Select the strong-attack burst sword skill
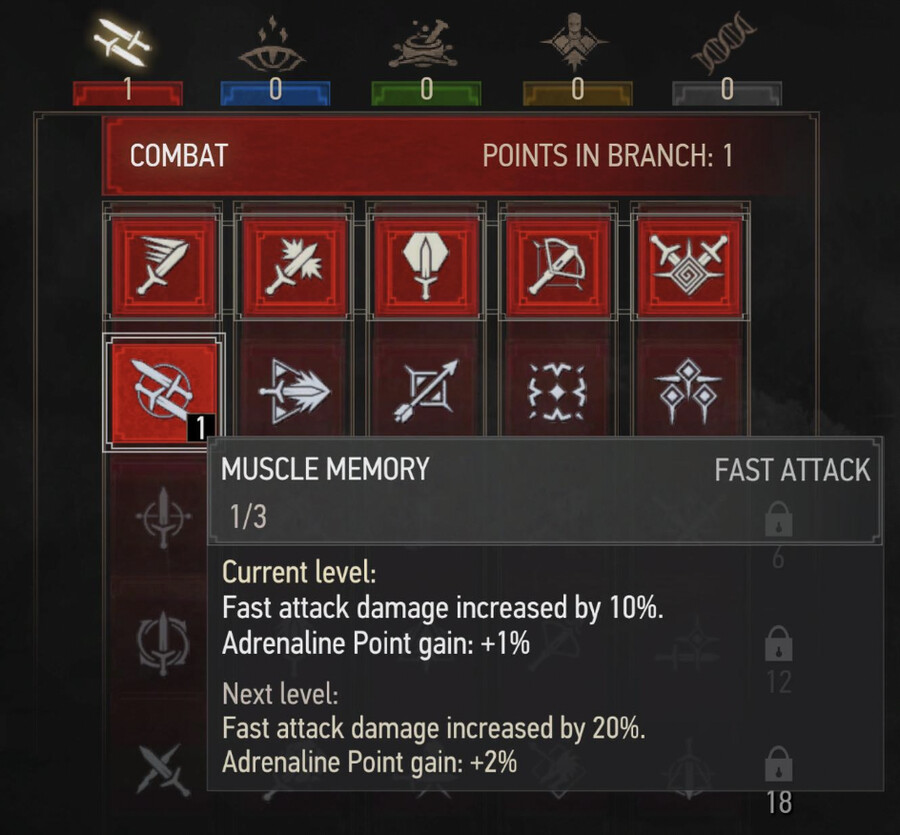This screenshot has width=900, height=835. tap(296, 266)
